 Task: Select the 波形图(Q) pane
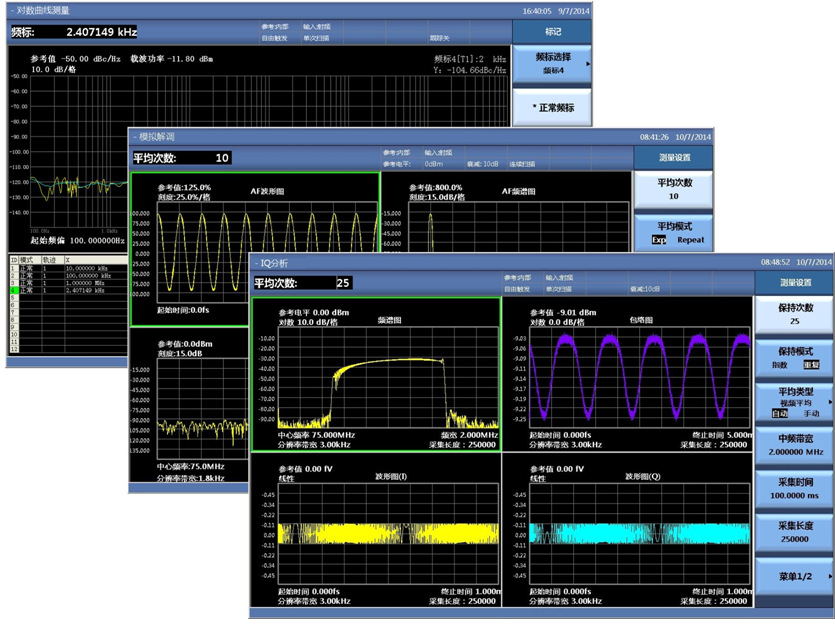pos(627,530)
